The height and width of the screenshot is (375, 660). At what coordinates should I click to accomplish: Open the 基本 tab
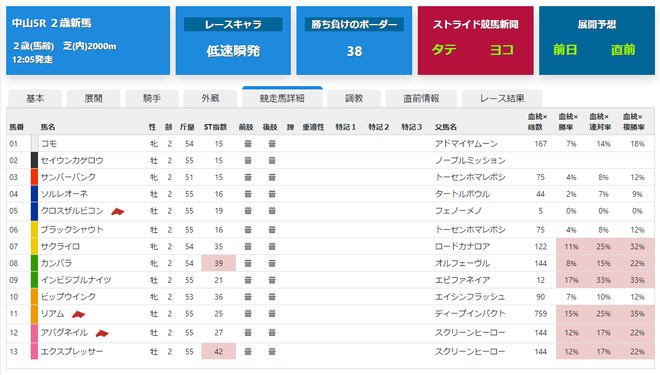tap(35, 98)
